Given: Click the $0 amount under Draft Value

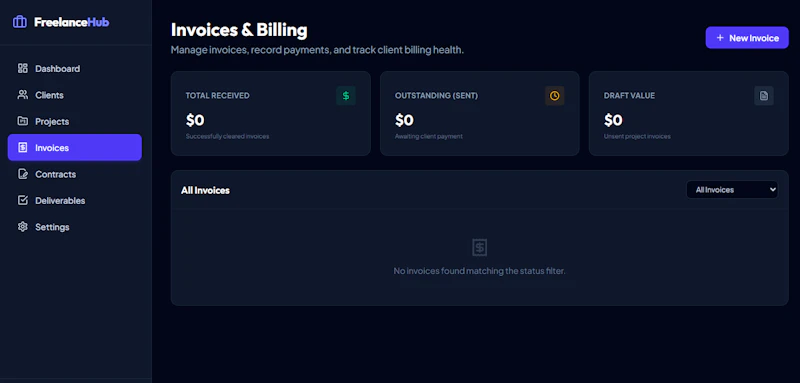Looking at the screenshot, I should [x=613, y=120].
